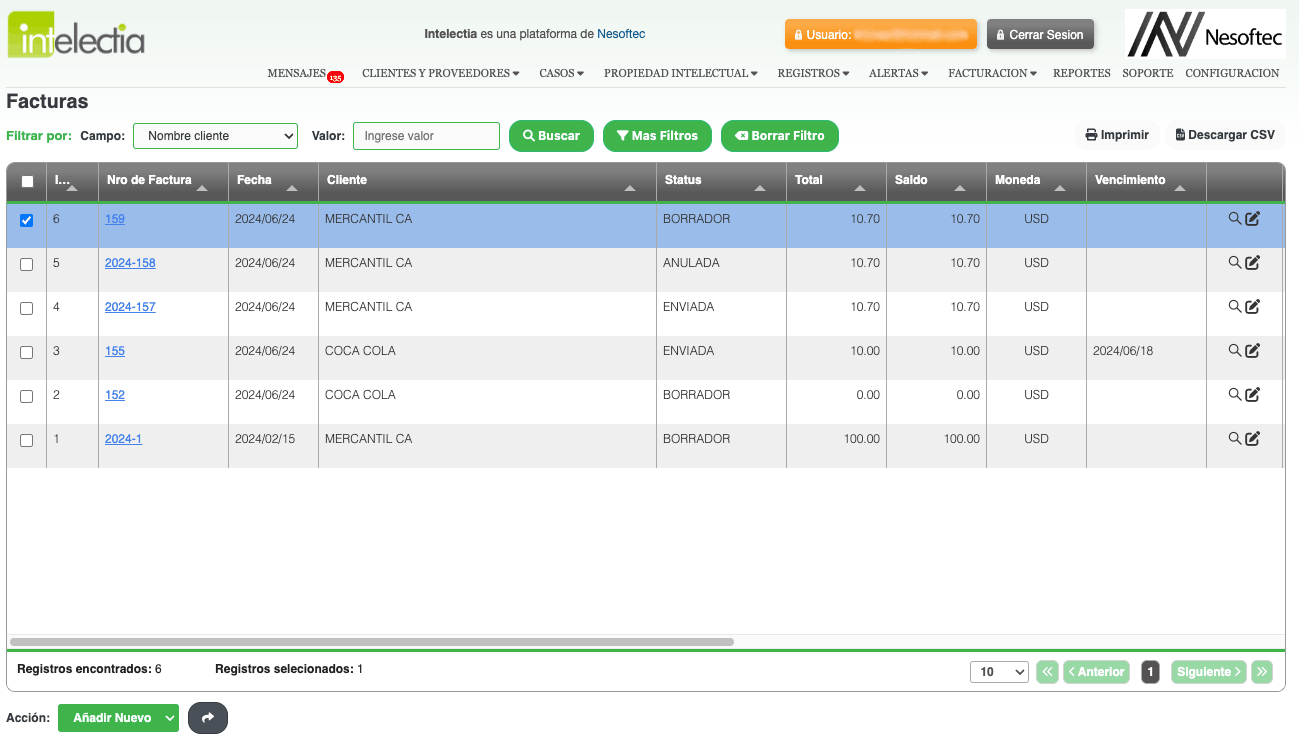The height and width of the screenshot is (748, 1299).
Task: Click the magnifier icon for invoice 159
Action: click(x=1234, y=219)
